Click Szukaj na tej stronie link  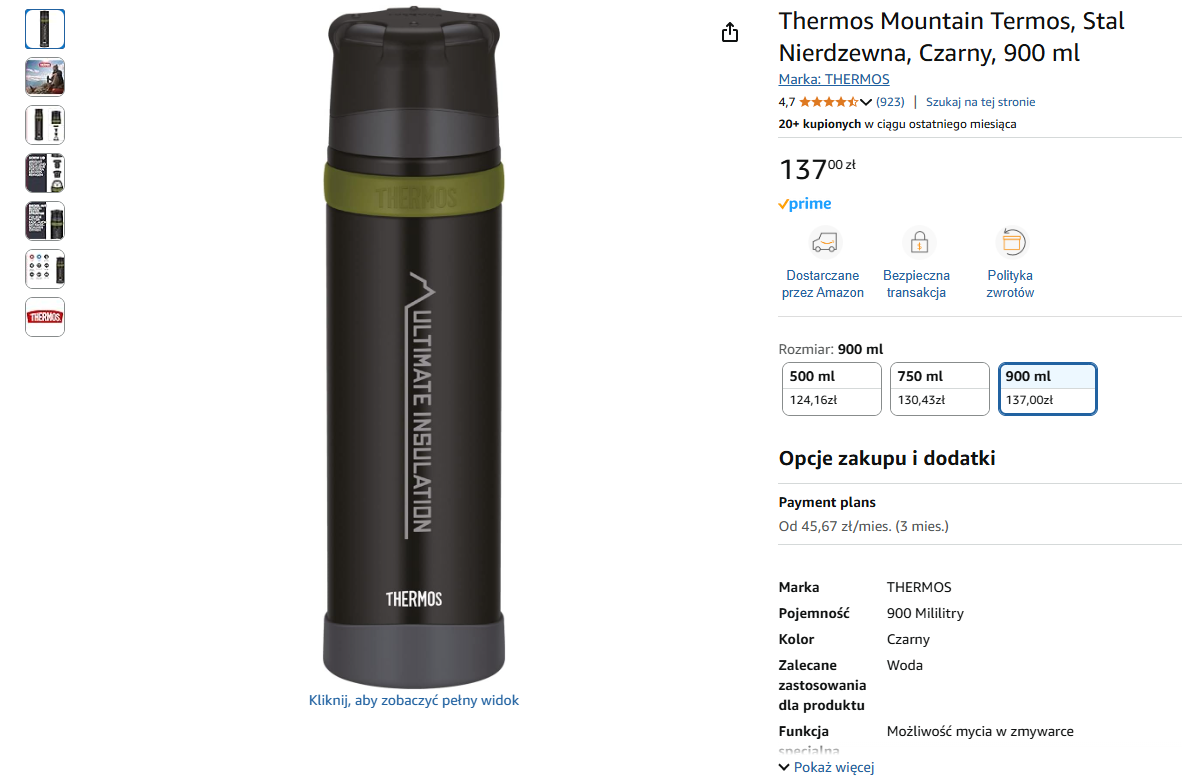tap(980, 102)
